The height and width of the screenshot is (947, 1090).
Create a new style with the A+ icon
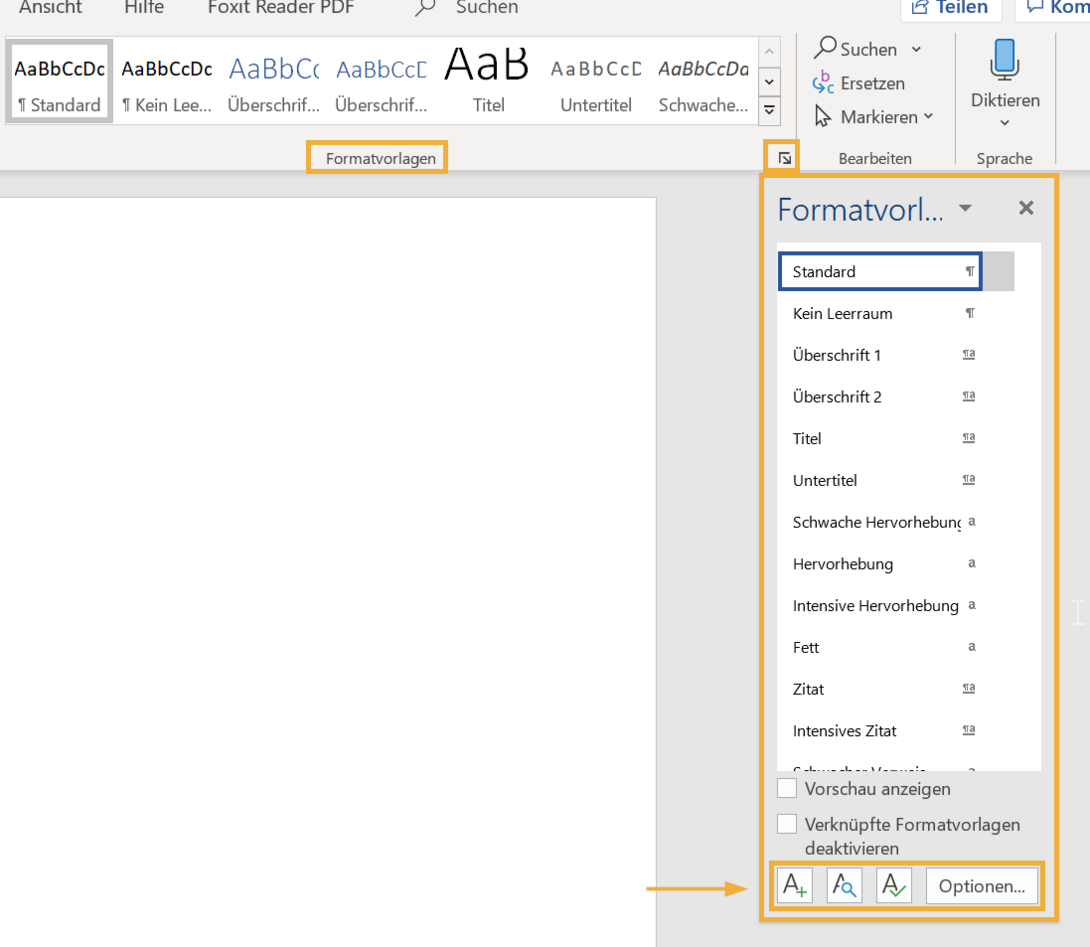[x=793, y=885]
